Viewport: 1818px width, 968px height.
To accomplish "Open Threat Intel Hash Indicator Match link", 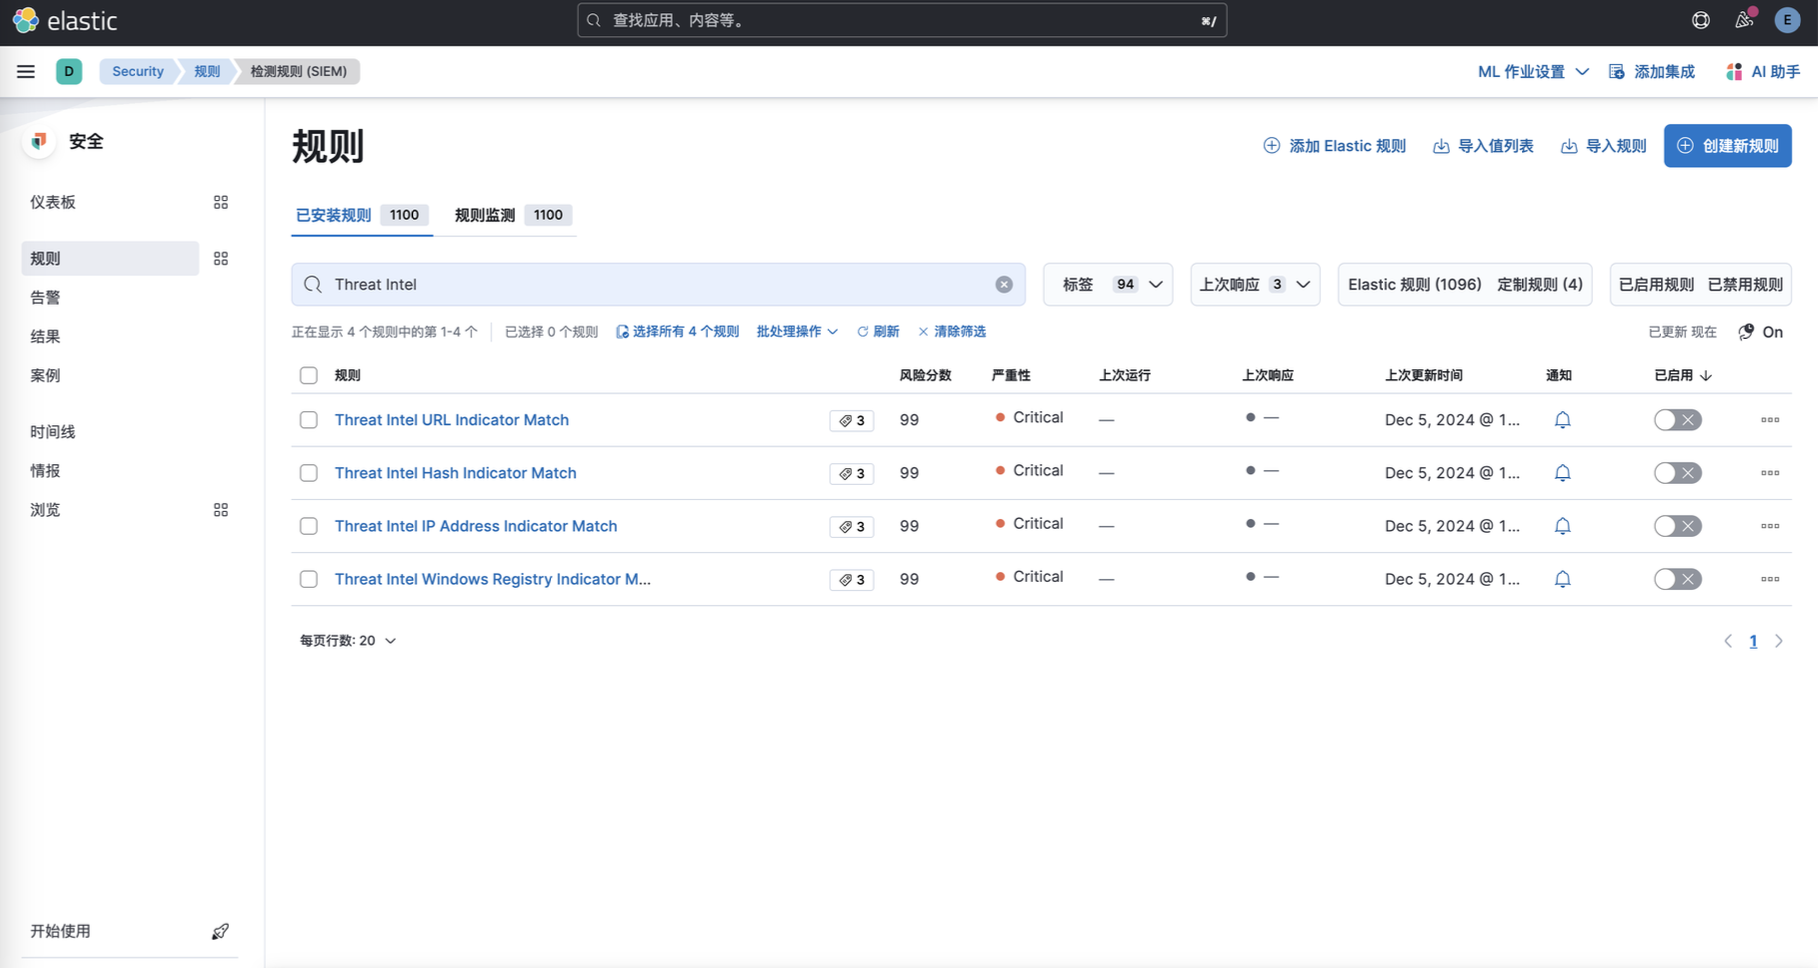I will [455, 473].
